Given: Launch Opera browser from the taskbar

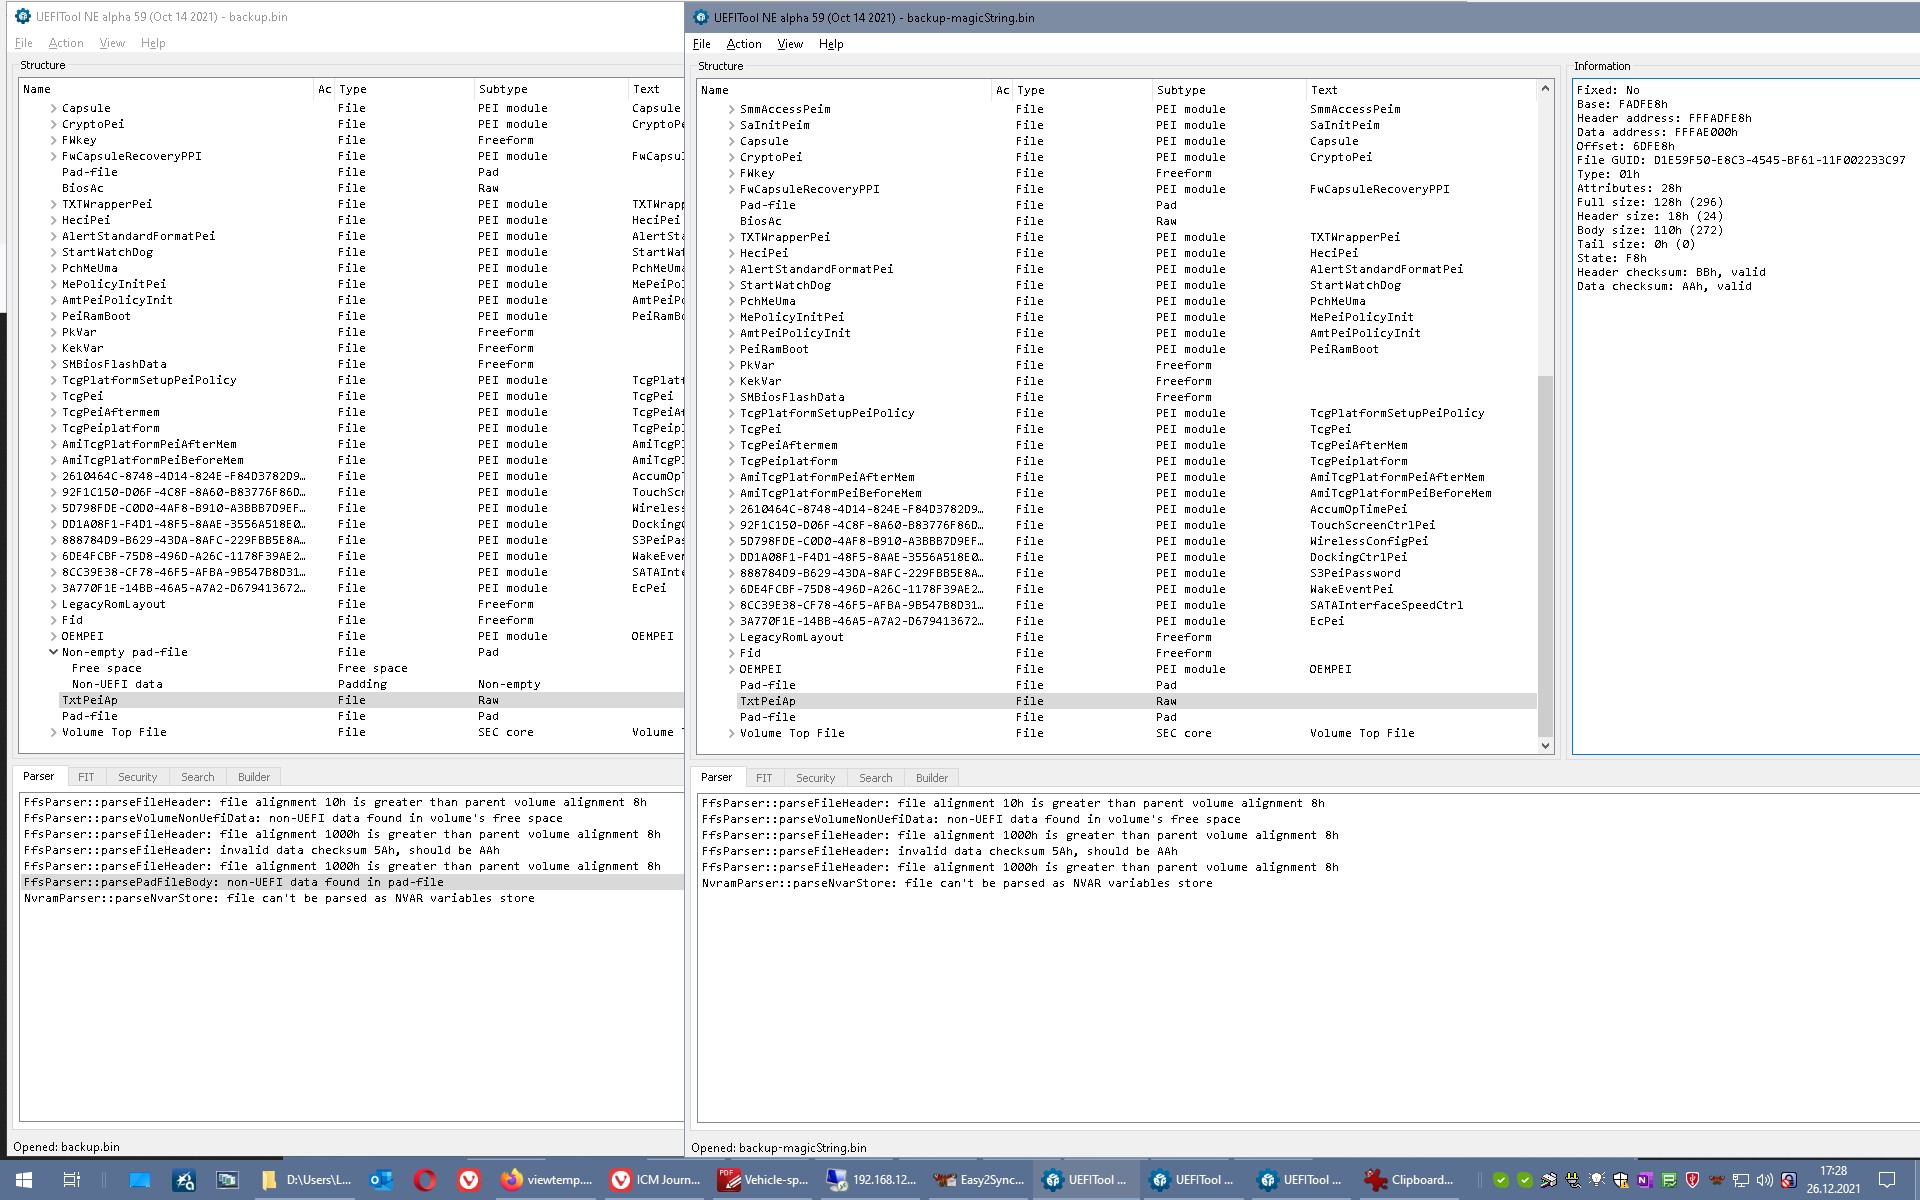Looking at the screenshot, I should 425,1180.
